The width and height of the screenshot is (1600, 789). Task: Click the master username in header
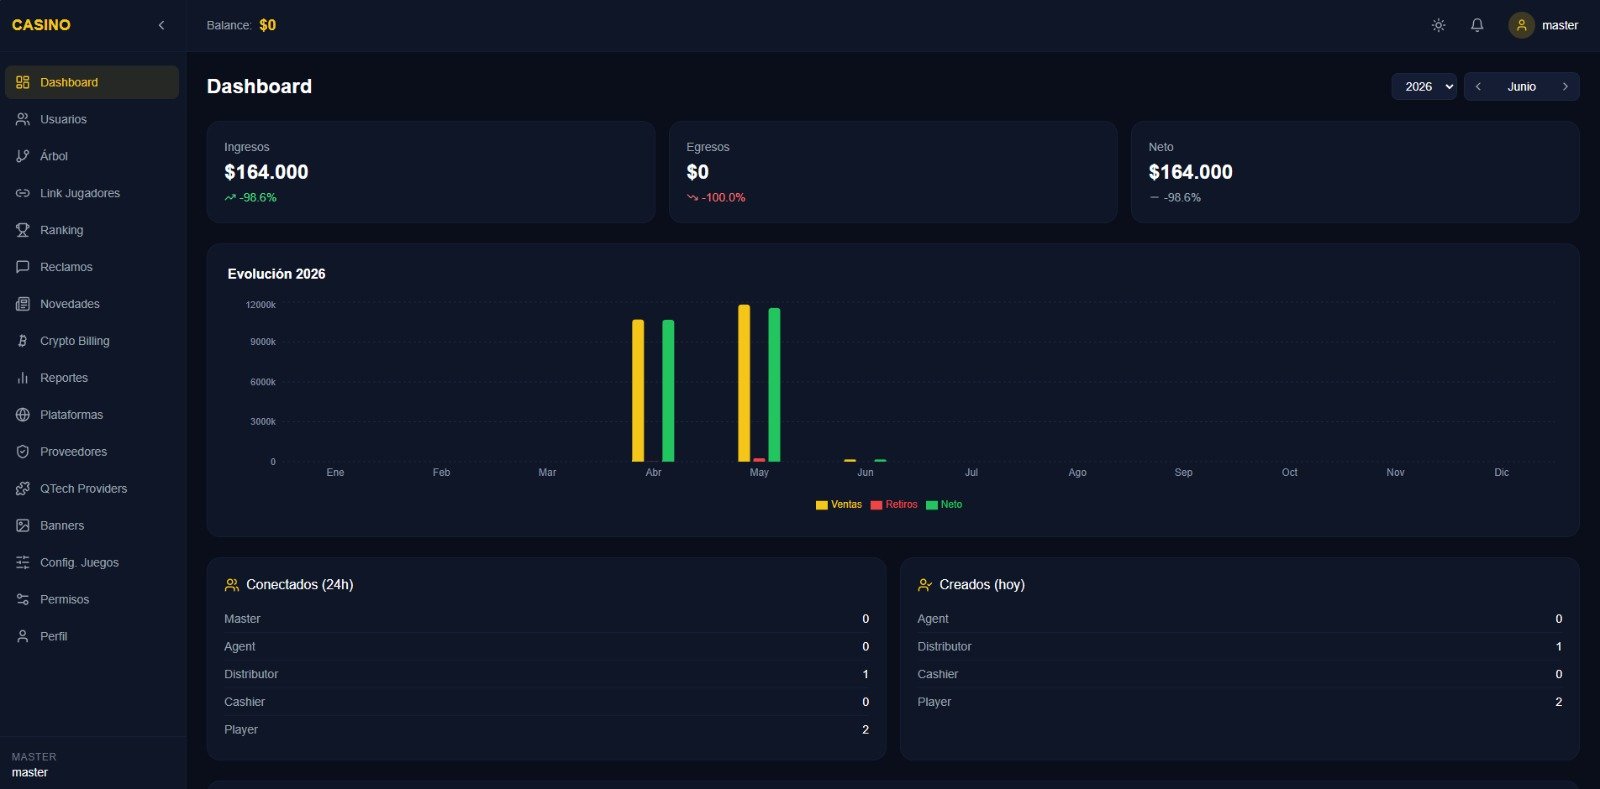1559,25
